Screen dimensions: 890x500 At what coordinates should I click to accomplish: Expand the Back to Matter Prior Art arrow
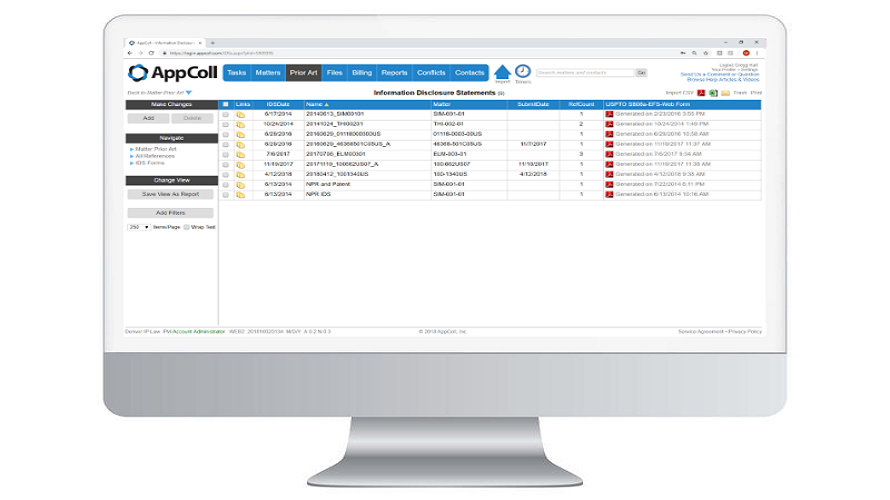pos(189,93)
